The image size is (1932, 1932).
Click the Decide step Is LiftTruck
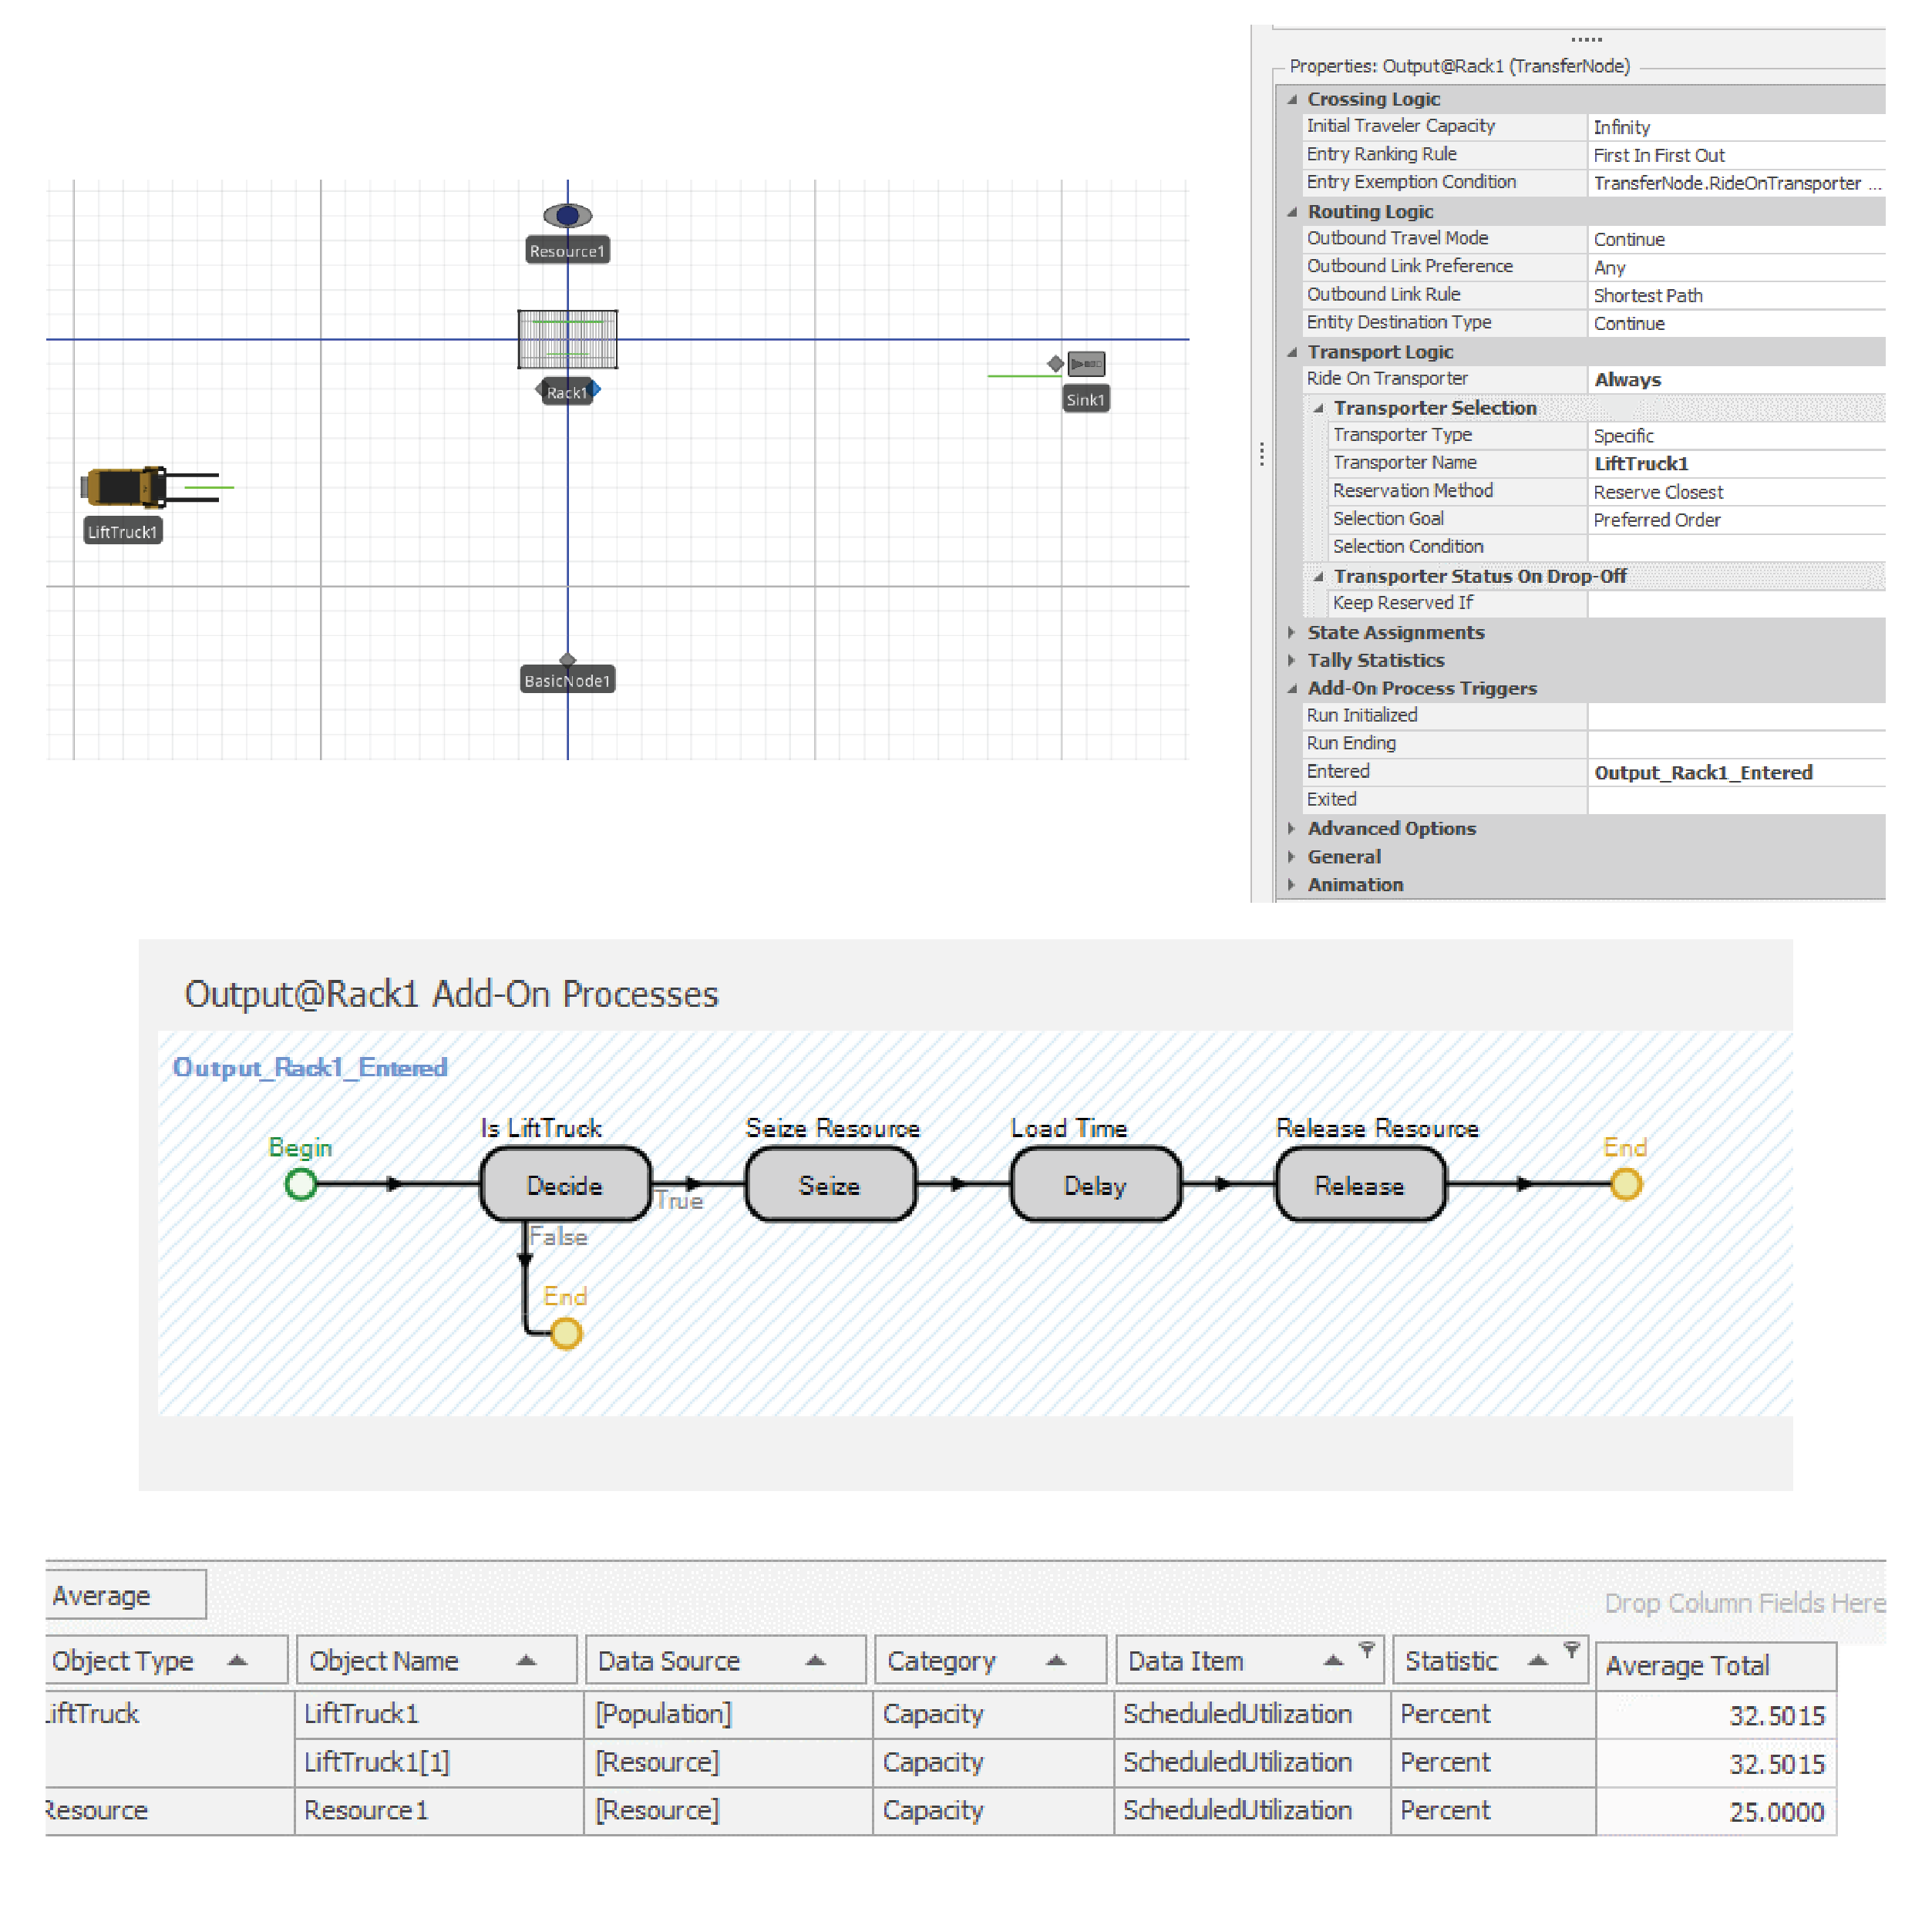pyautogui.click(x=565, y=1185)
